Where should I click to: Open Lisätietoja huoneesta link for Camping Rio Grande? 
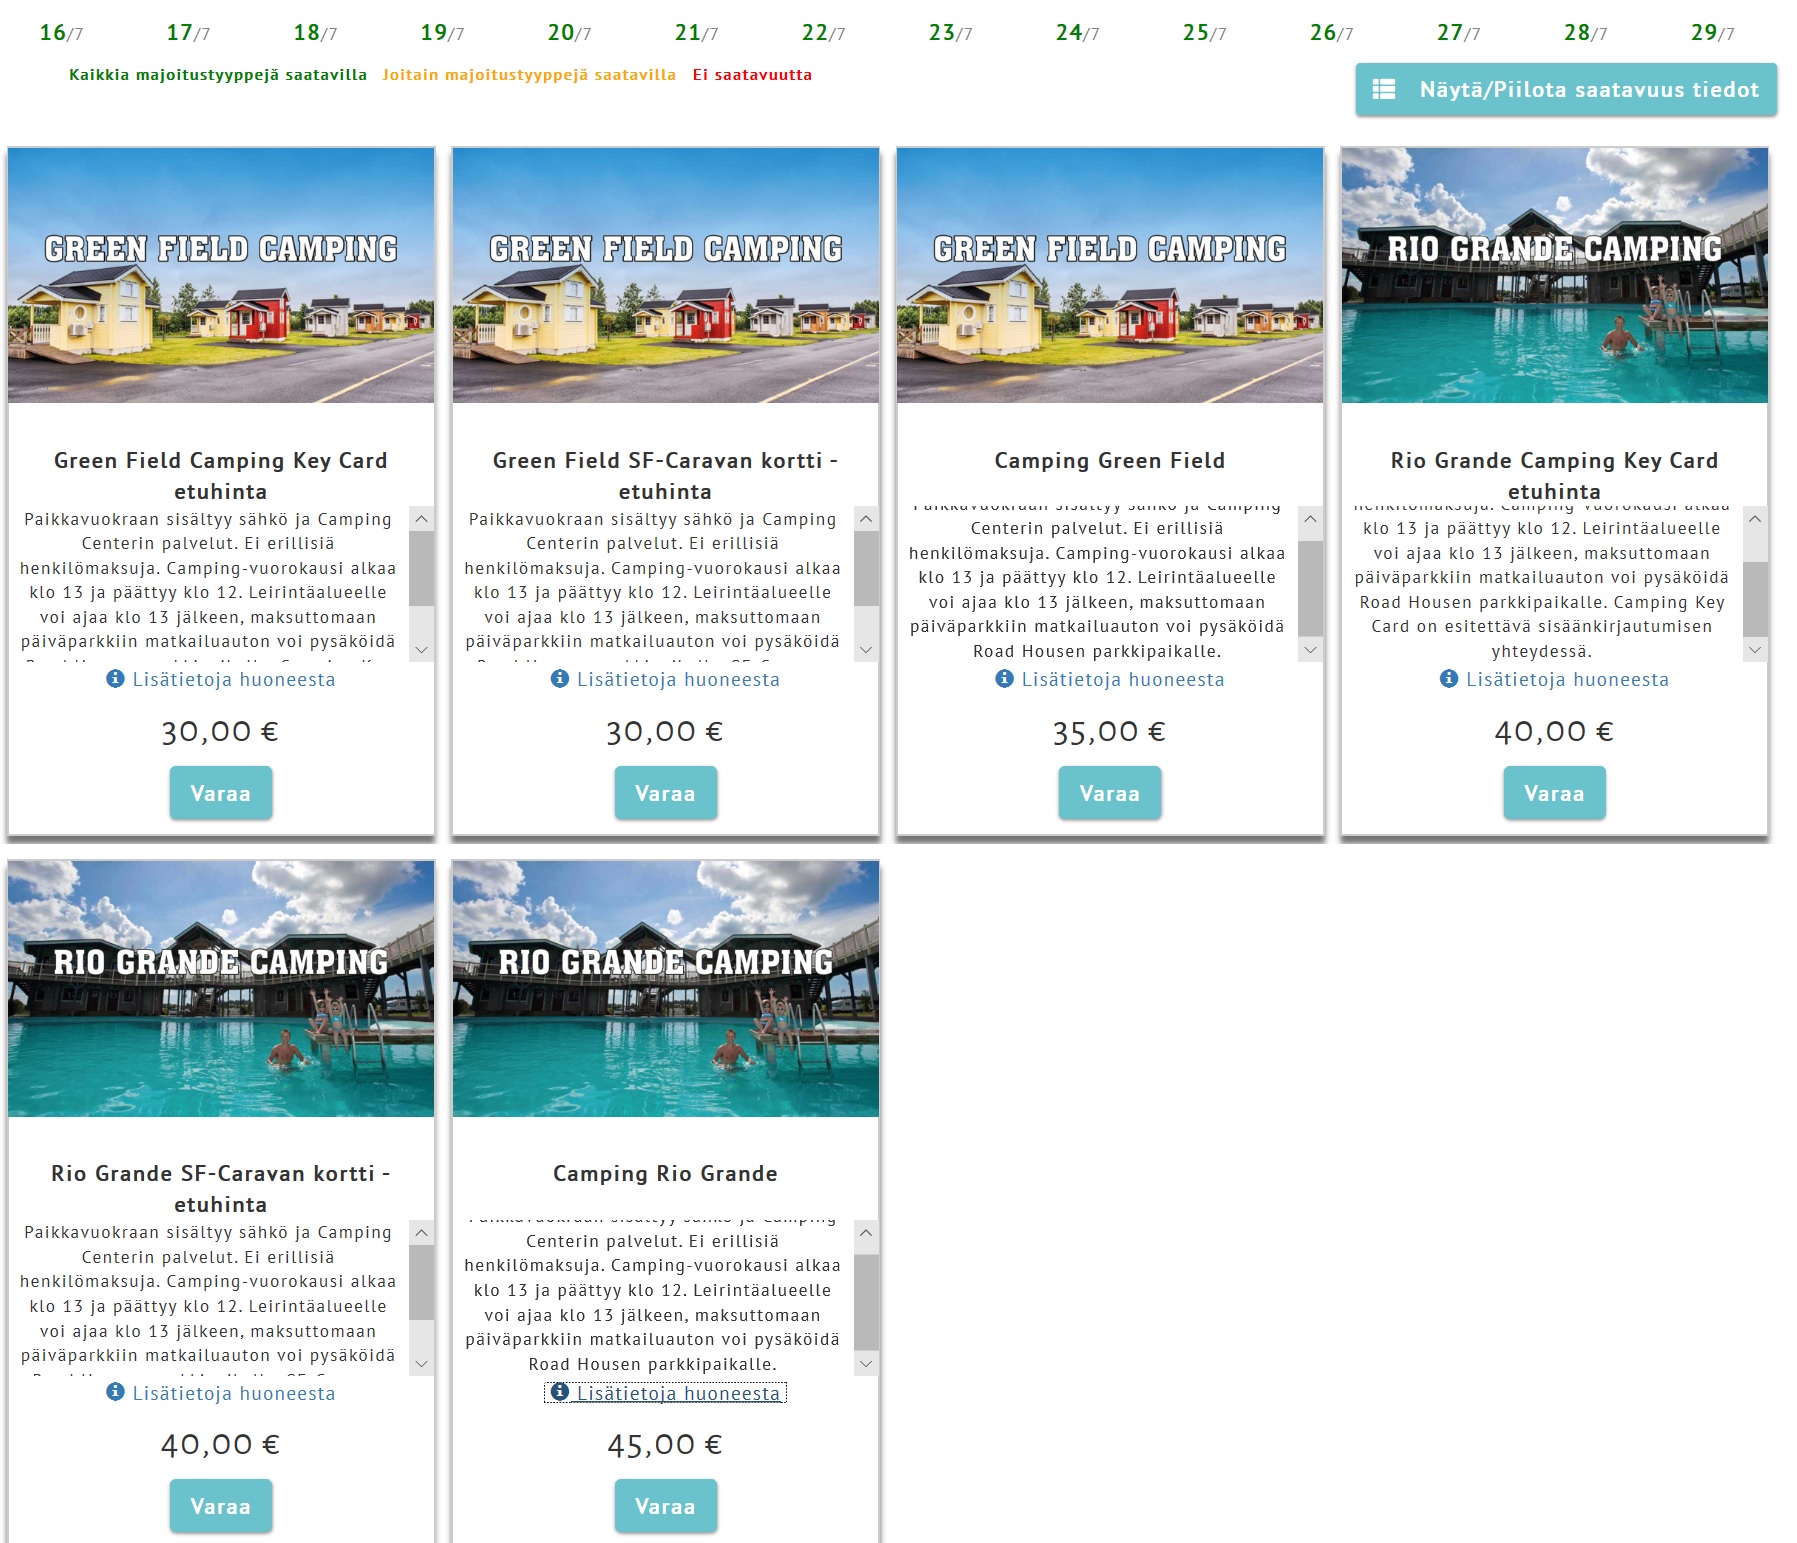tap(678, 1393)
